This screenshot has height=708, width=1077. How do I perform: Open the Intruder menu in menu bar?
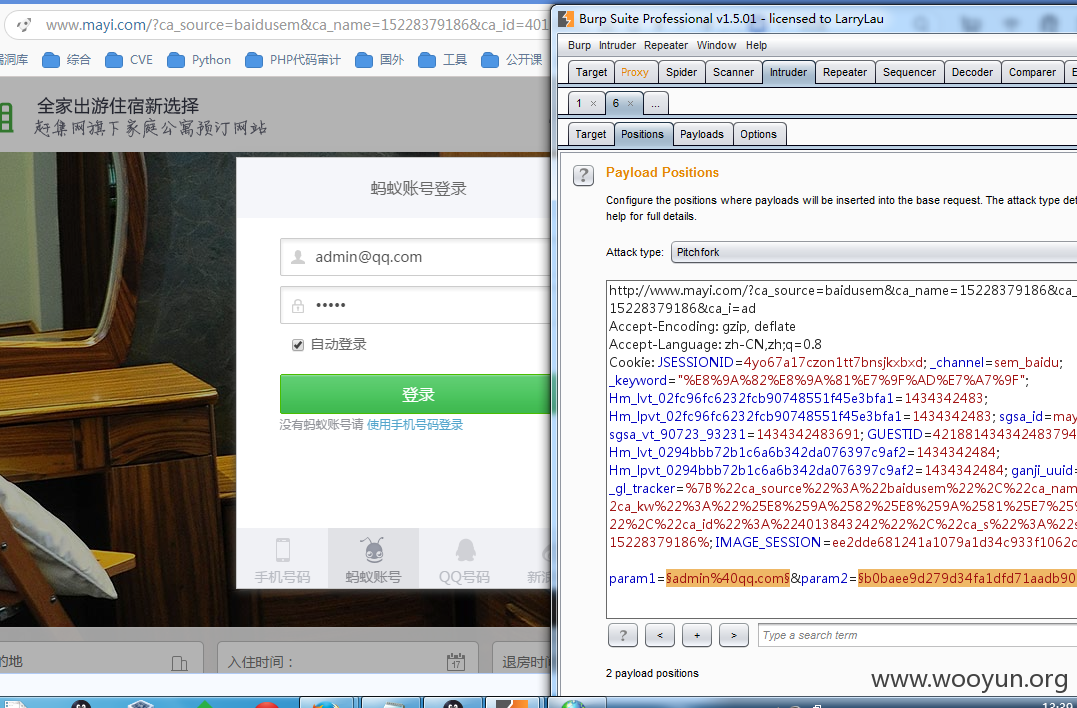tap(617, 45)
